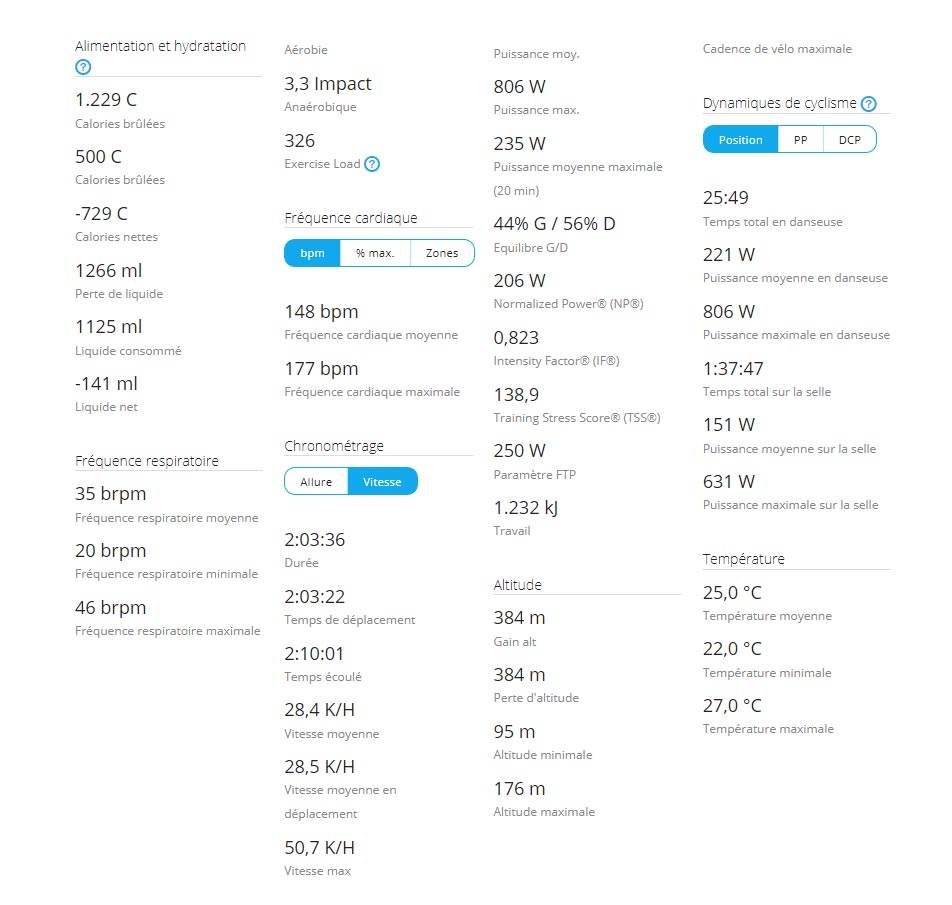This screenshot has width=952, height=905.
Task: Switch cycling dynamics to PP tab
Action: click(801, 140)
